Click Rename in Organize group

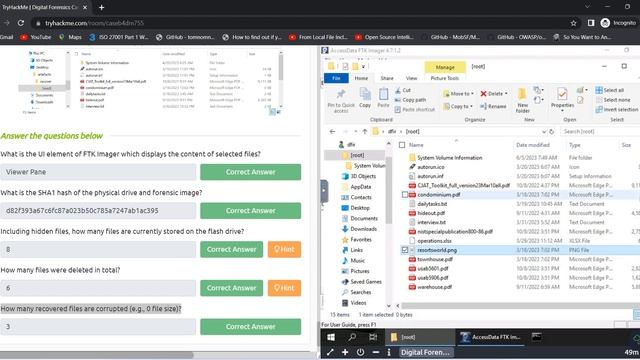click(493, 106)
